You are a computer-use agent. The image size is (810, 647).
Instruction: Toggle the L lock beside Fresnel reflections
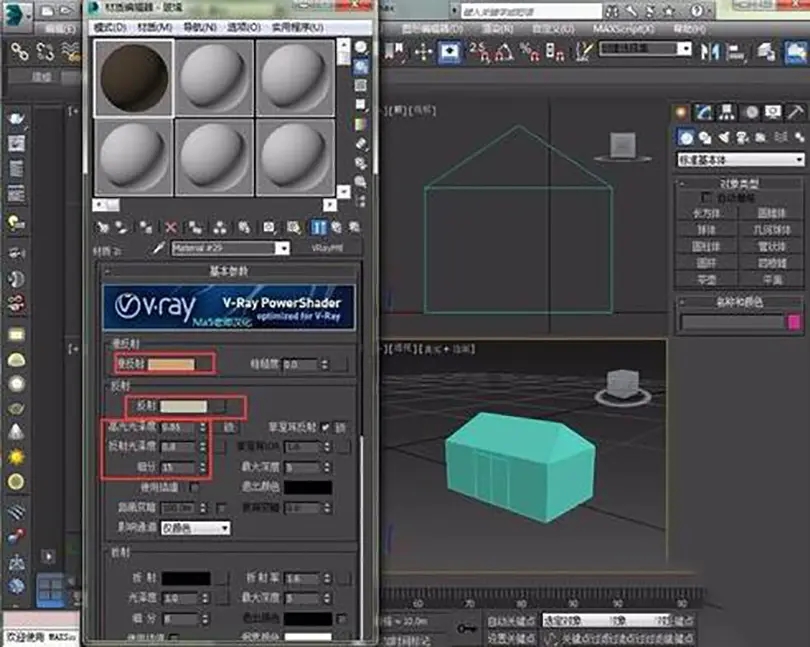tap(341, 427)
